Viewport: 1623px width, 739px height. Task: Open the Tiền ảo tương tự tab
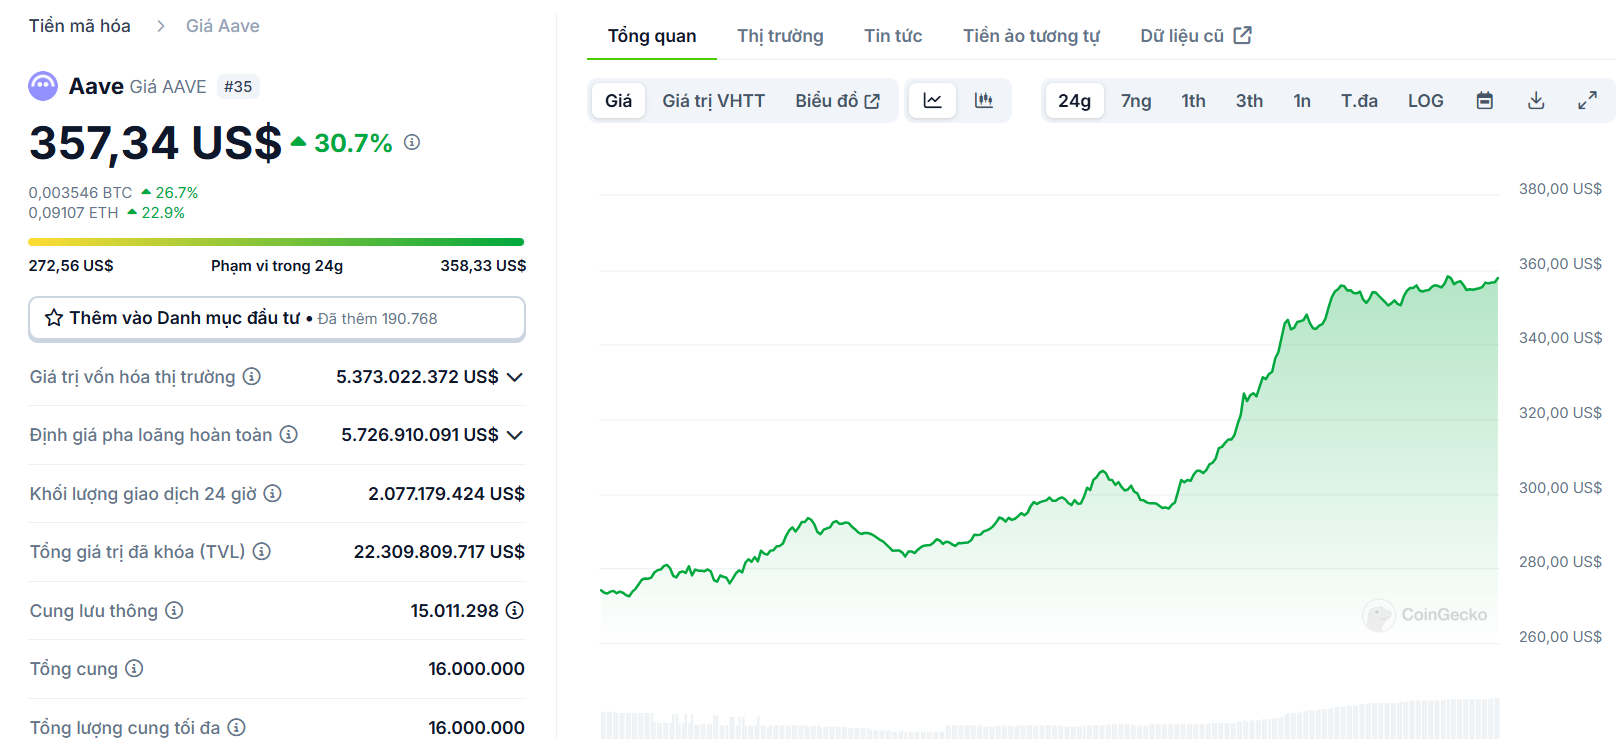pos(1031,36)
